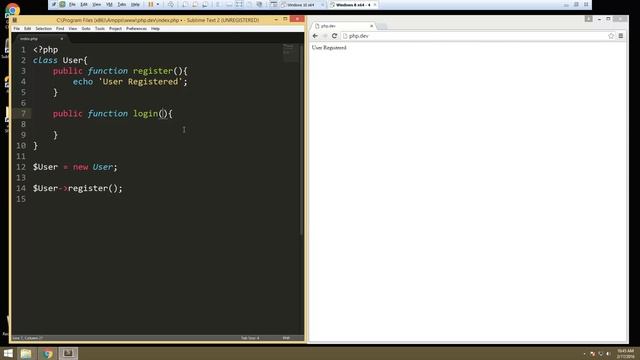Click the Chrome address bar showing php.dev
640x360 pixels.
[x=478, y=36]
